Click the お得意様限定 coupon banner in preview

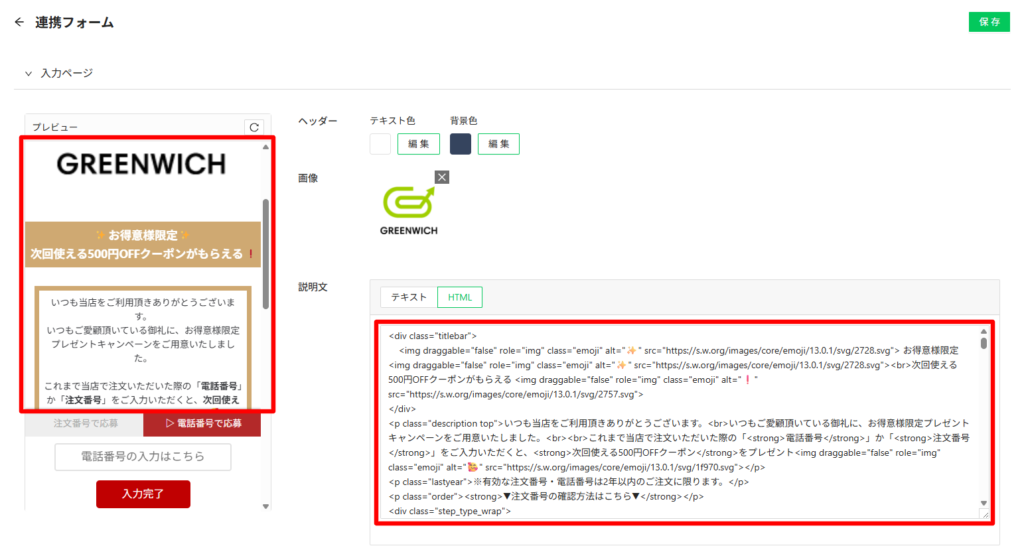[142, 244]
